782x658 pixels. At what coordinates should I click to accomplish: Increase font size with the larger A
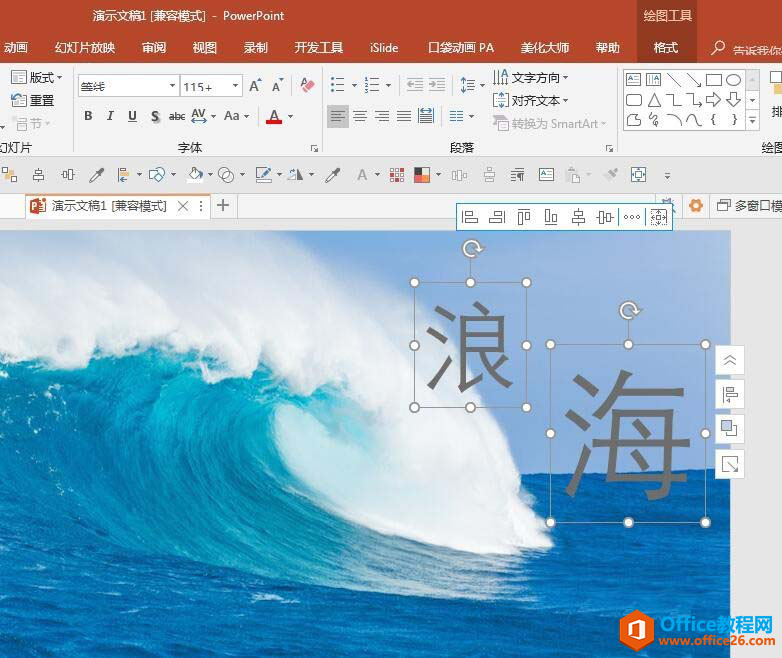pos(255,86)
